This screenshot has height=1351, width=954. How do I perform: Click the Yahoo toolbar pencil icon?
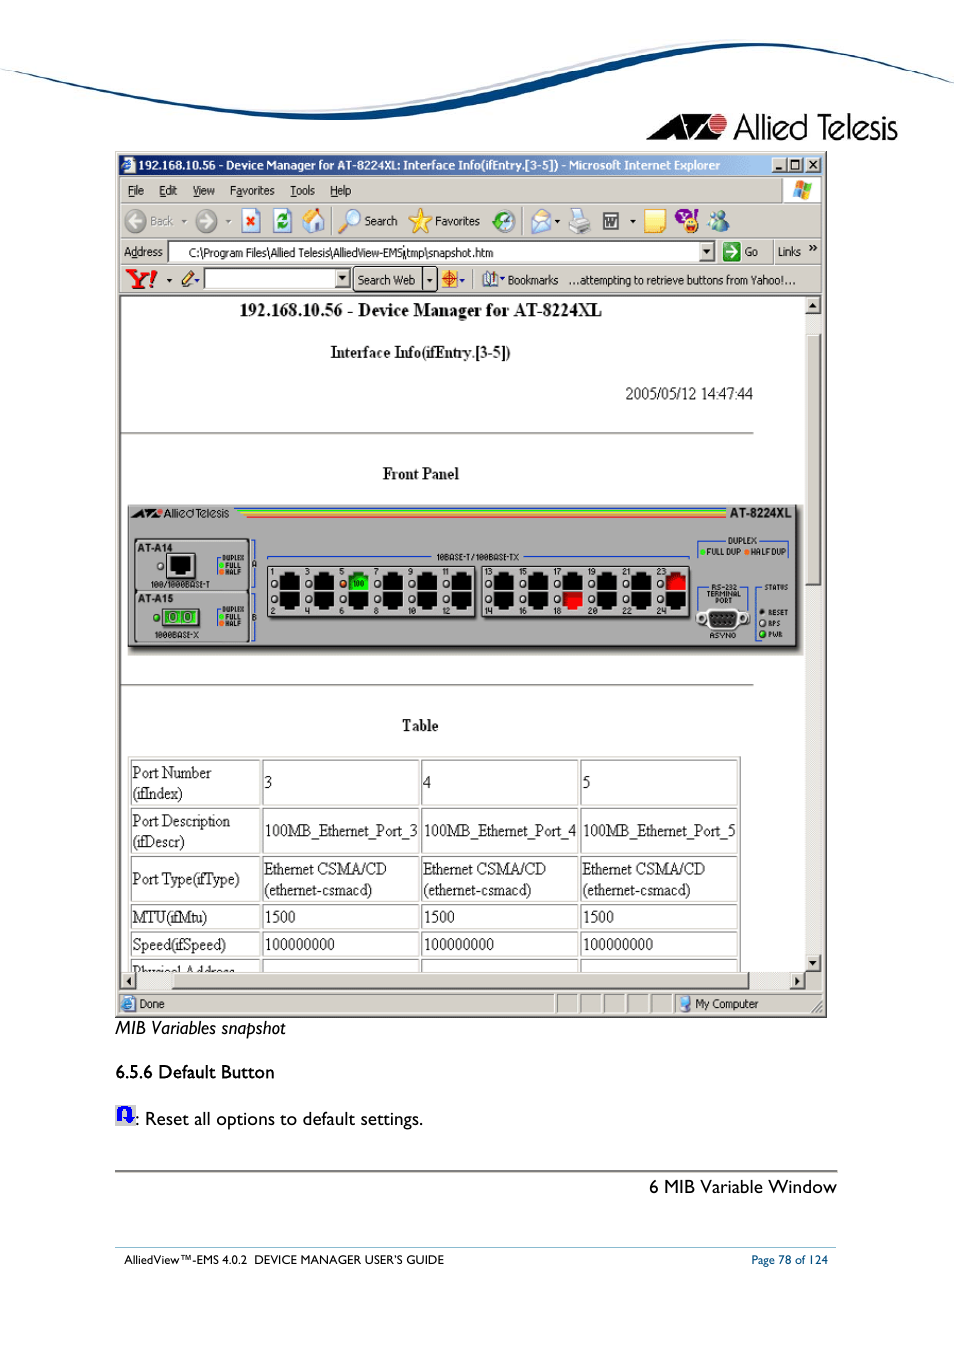pyautogui.click(x=188, y=279)
